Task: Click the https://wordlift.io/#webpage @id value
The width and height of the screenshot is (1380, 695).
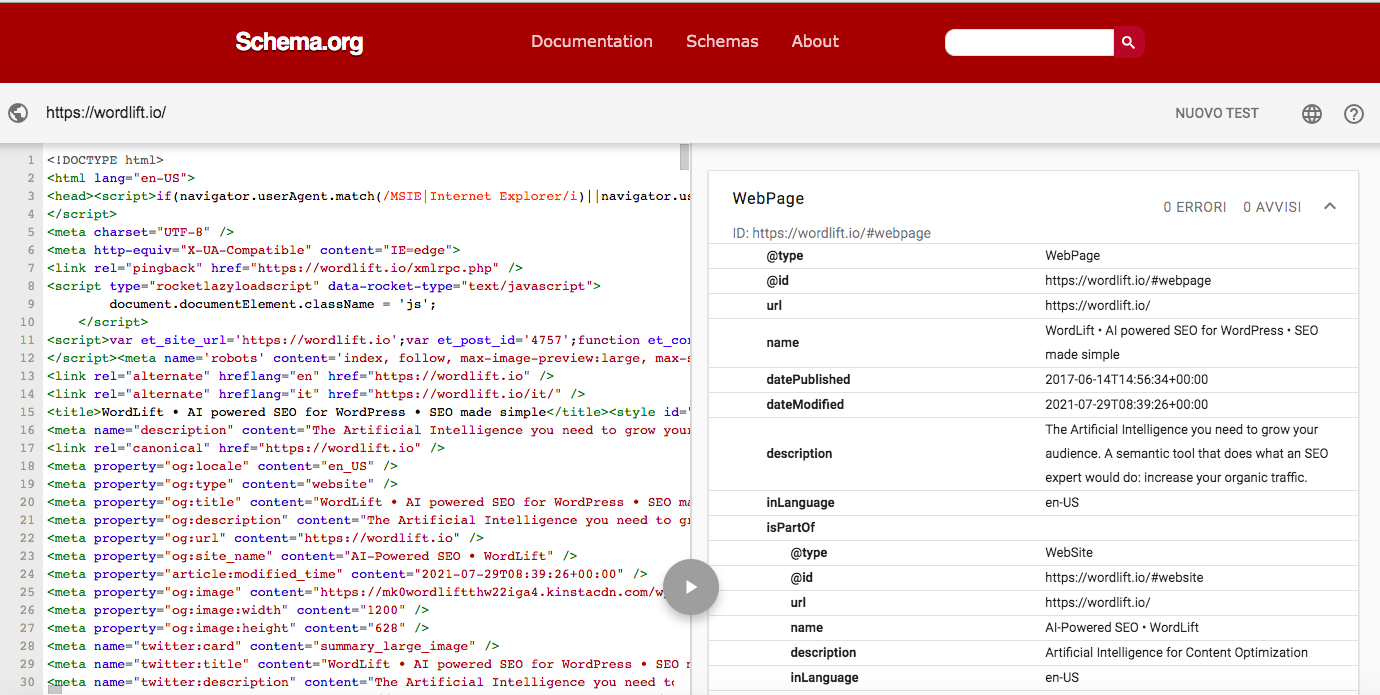Action: click(x=1128, y=281)
